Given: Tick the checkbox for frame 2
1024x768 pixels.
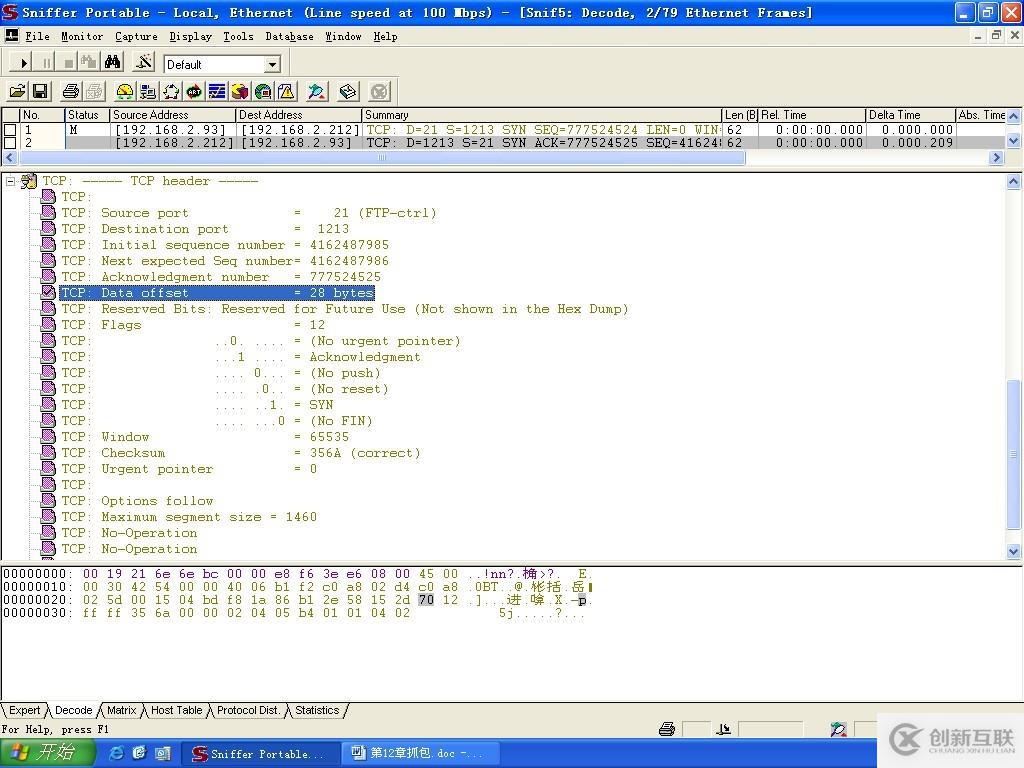Looking at the screenshot, I should [x=10, y=143].
